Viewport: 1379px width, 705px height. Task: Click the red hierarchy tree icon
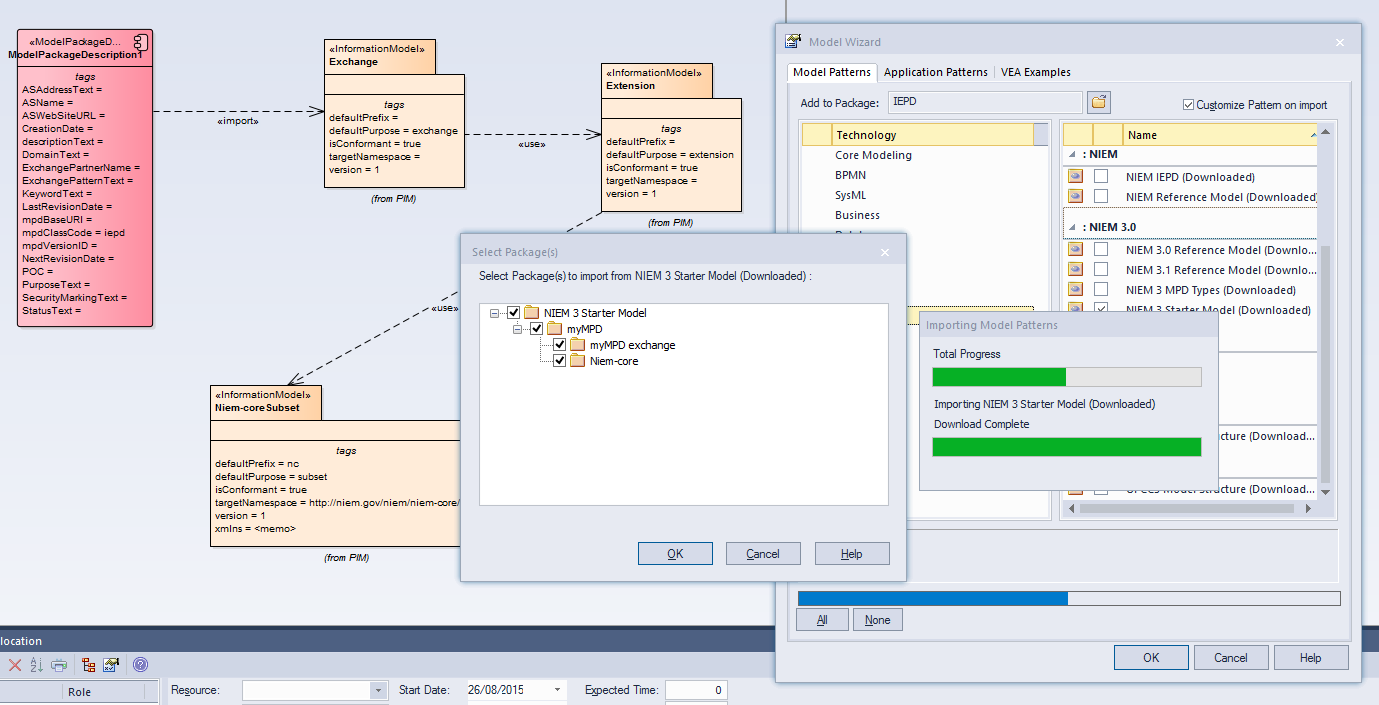coord(89,665)
